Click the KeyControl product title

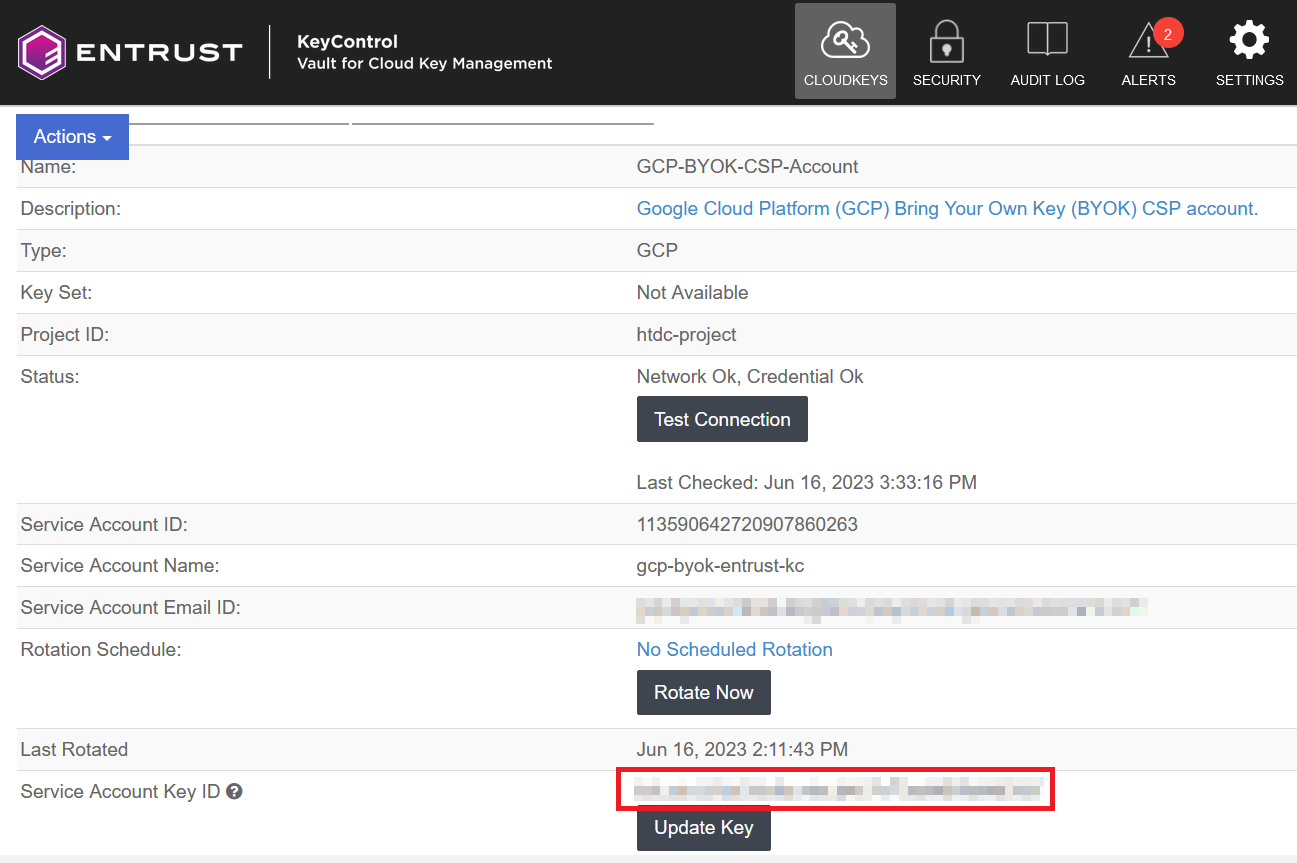pyautogui.click(x=347, y=41)
